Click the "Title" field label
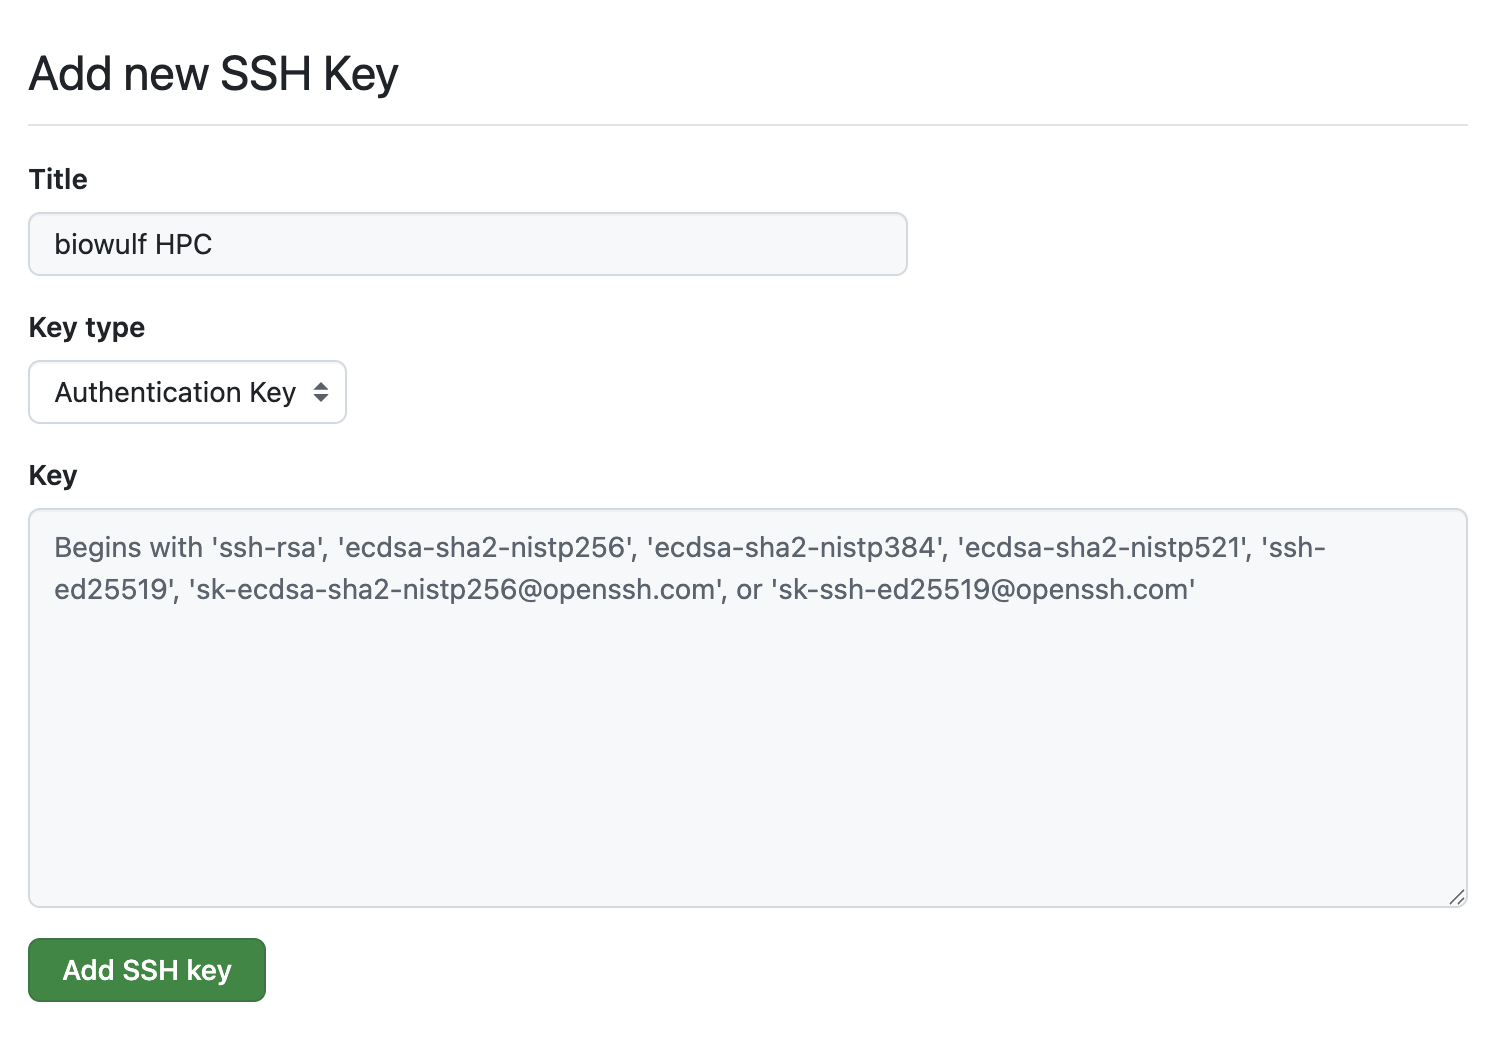The width and height of the screenshot is (1486, 1042). pyautogui.click(x=58, y=180)
